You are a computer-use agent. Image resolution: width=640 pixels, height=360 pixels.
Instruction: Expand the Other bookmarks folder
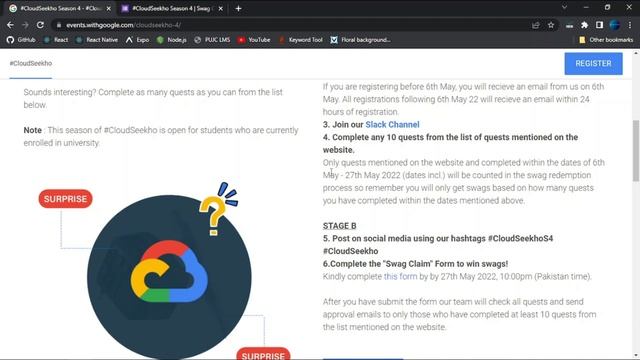[606, 40]
